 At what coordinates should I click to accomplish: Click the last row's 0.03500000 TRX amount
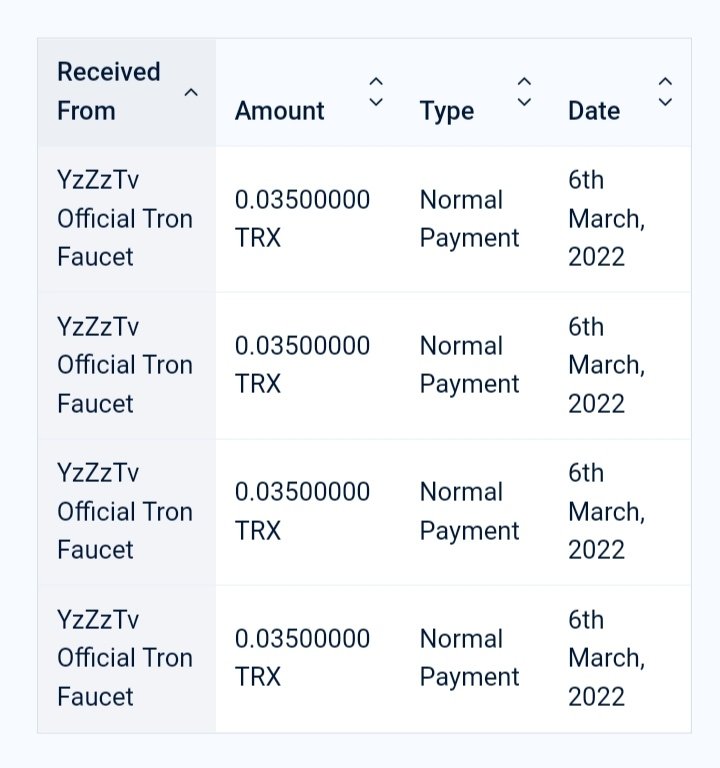(302, 658)
